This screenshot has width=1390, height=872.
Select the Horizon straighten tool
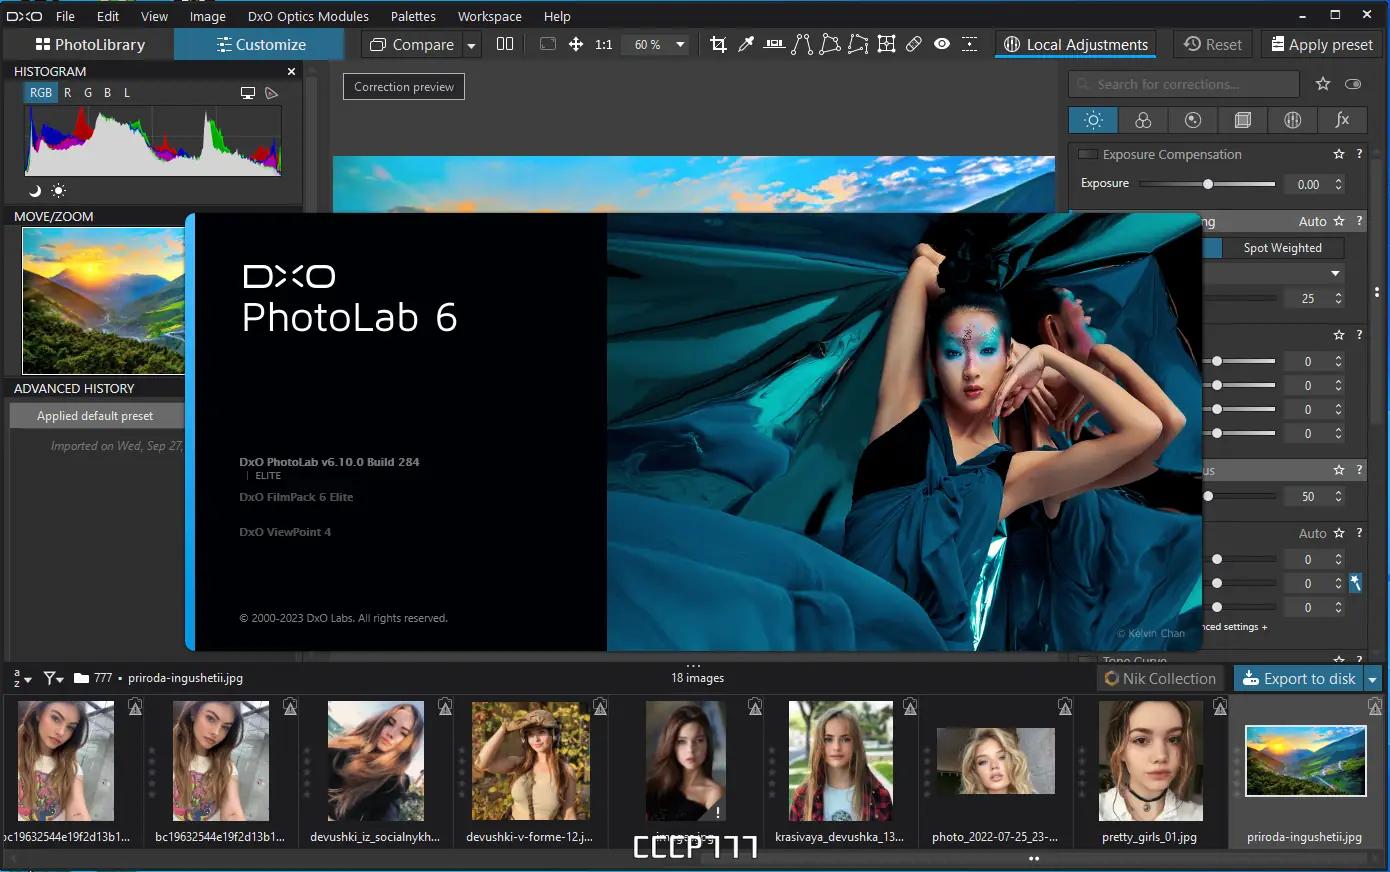pos(774,44)
